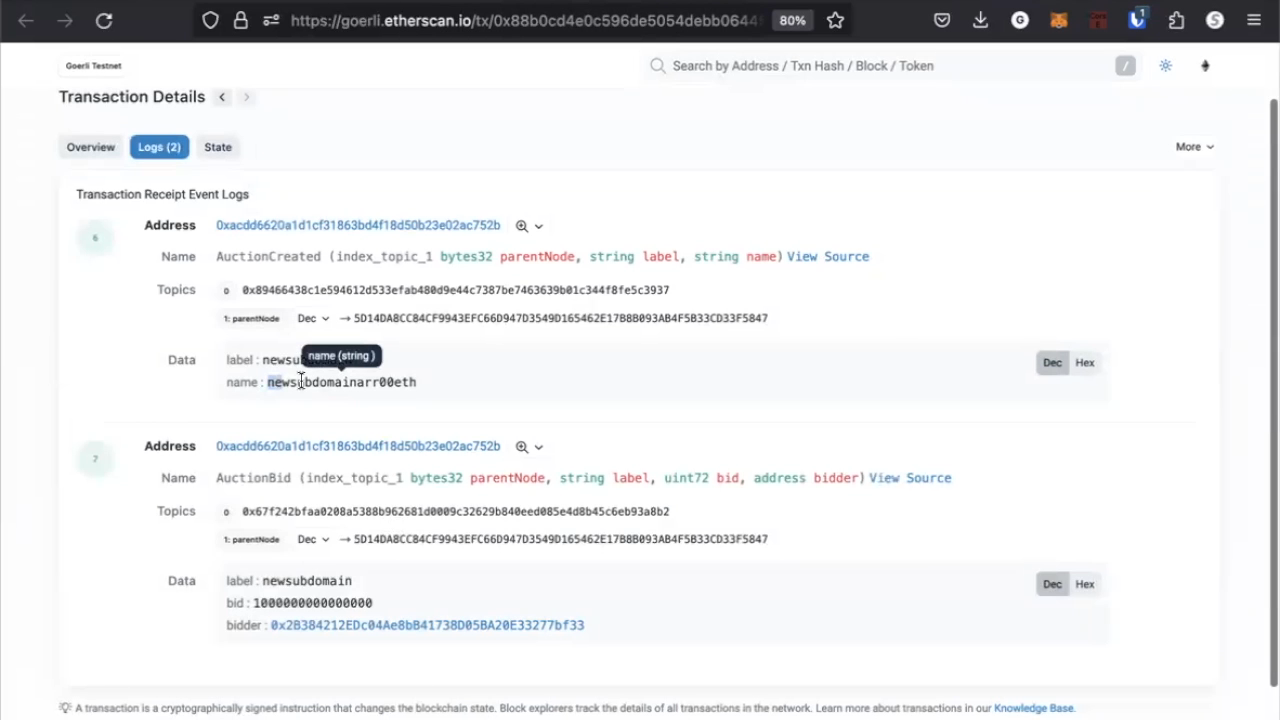This screenshot has height=720, width=1280.
Task: Open the Knowledge Base link
Action: click(x=1033, y=708)
